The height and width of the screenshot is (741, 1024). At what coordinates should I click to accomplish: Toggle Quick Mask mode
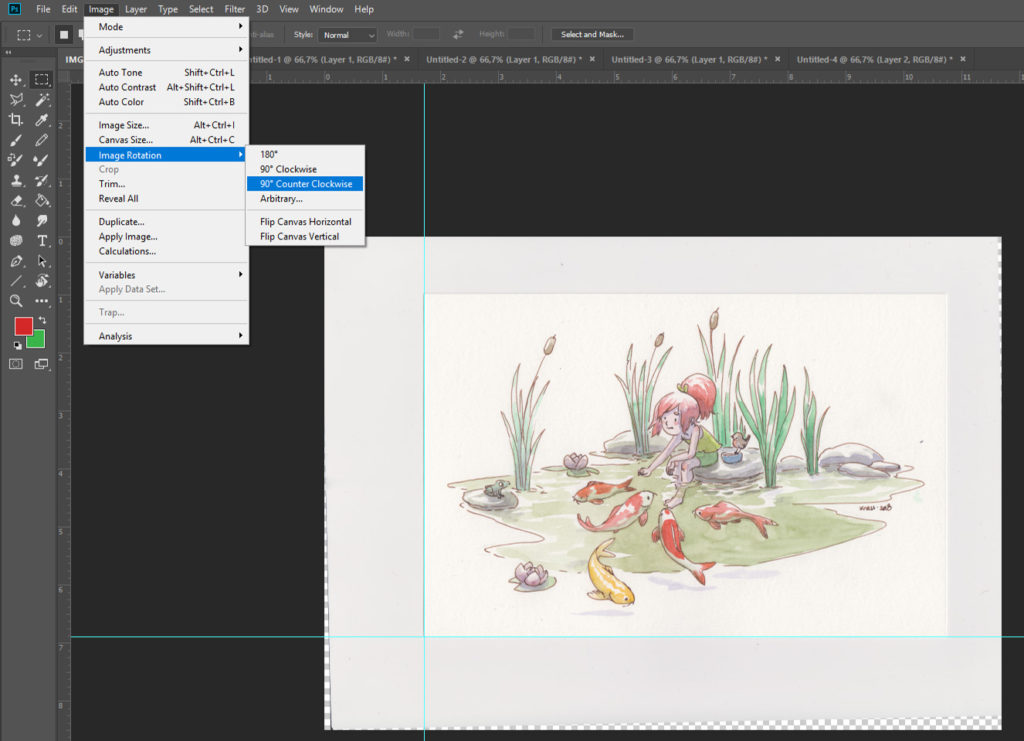pos(16,364)
